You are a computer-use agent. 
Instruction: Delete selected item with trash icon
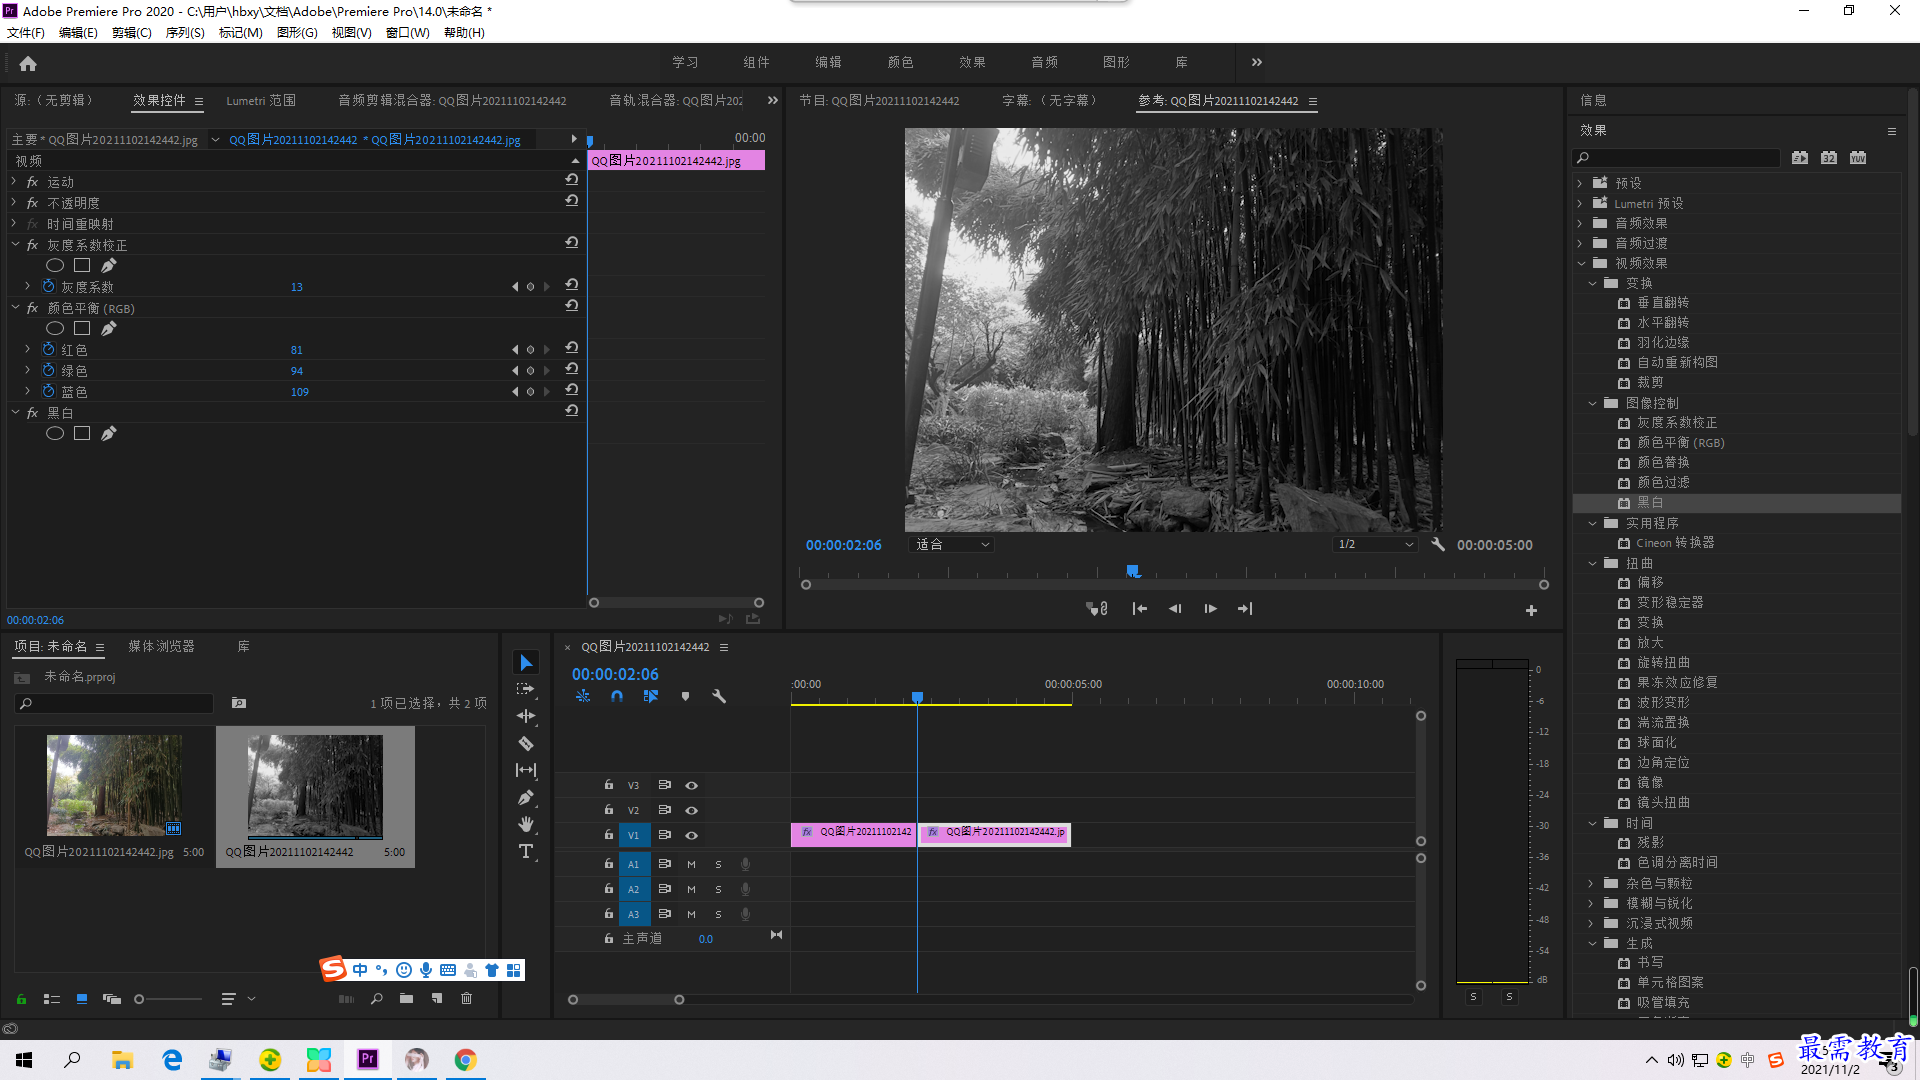click(466, 998)
